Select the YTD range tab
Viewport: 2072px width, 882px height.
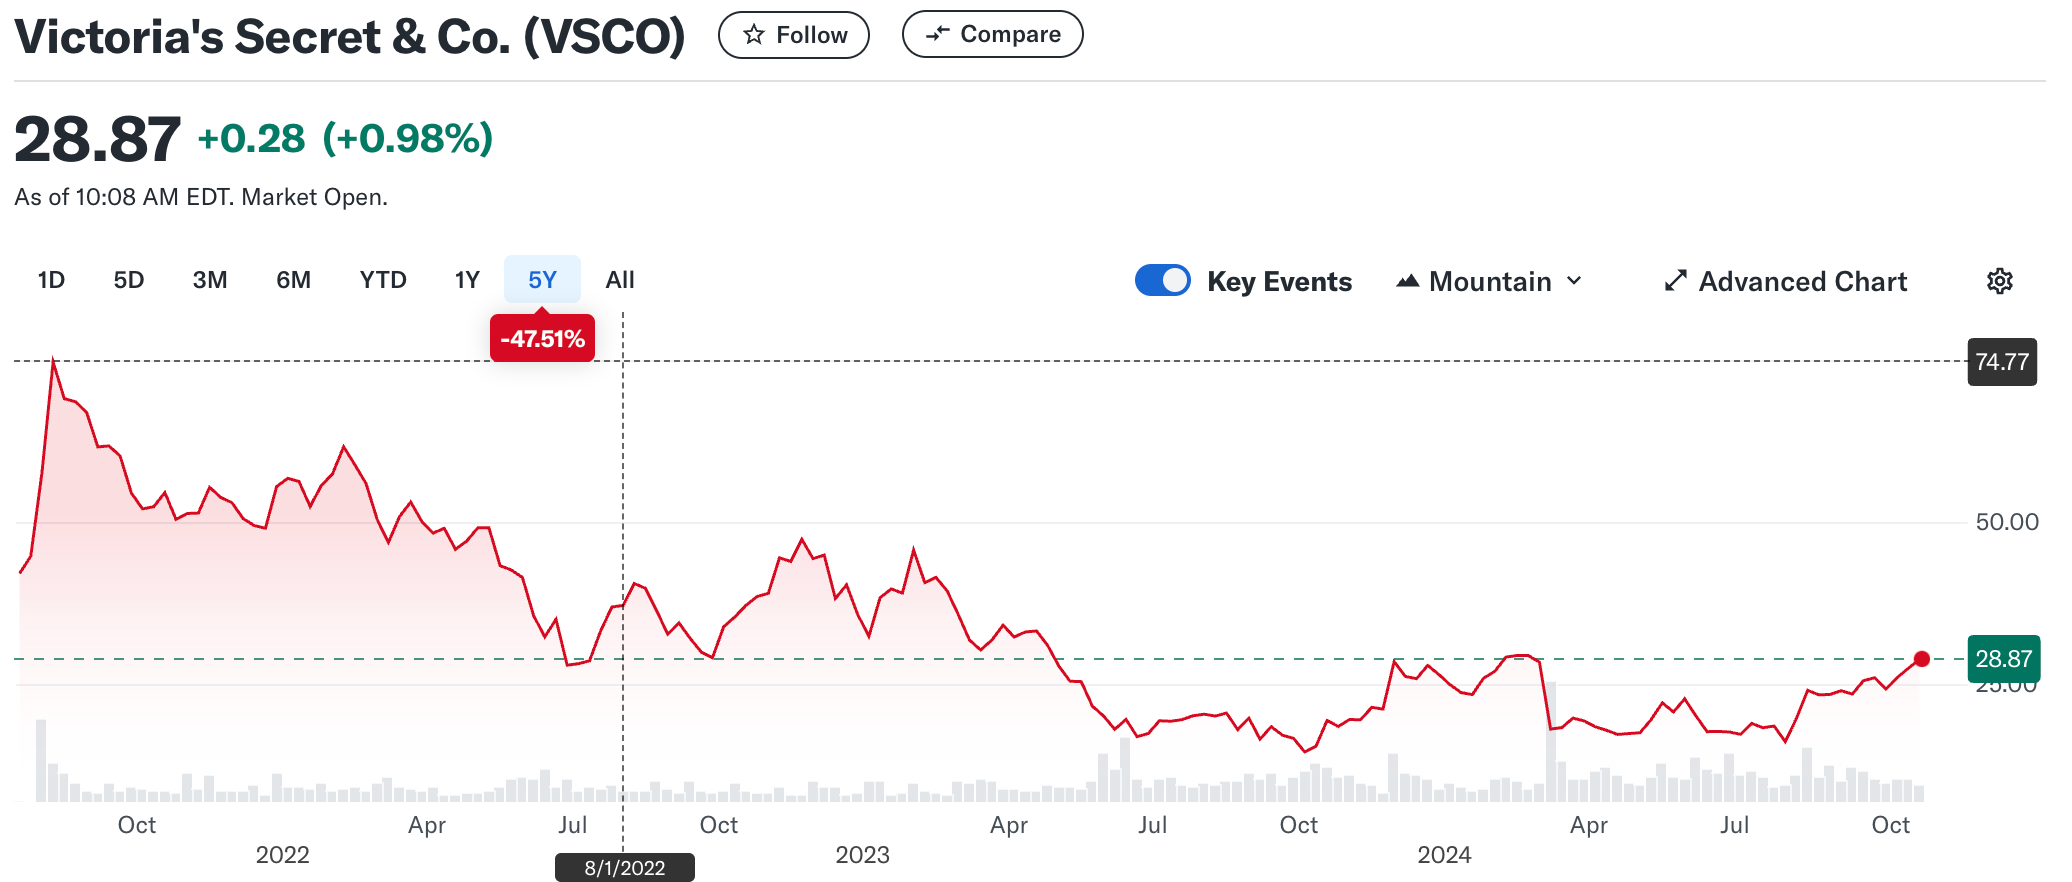(383, 280)
